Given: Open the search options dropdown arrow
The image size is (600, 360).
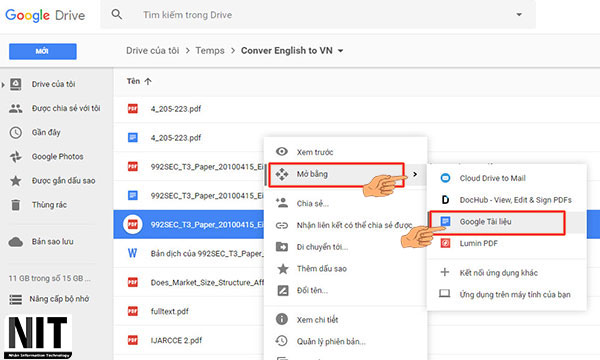Looking at the screenshot, I should click(519, 15).
